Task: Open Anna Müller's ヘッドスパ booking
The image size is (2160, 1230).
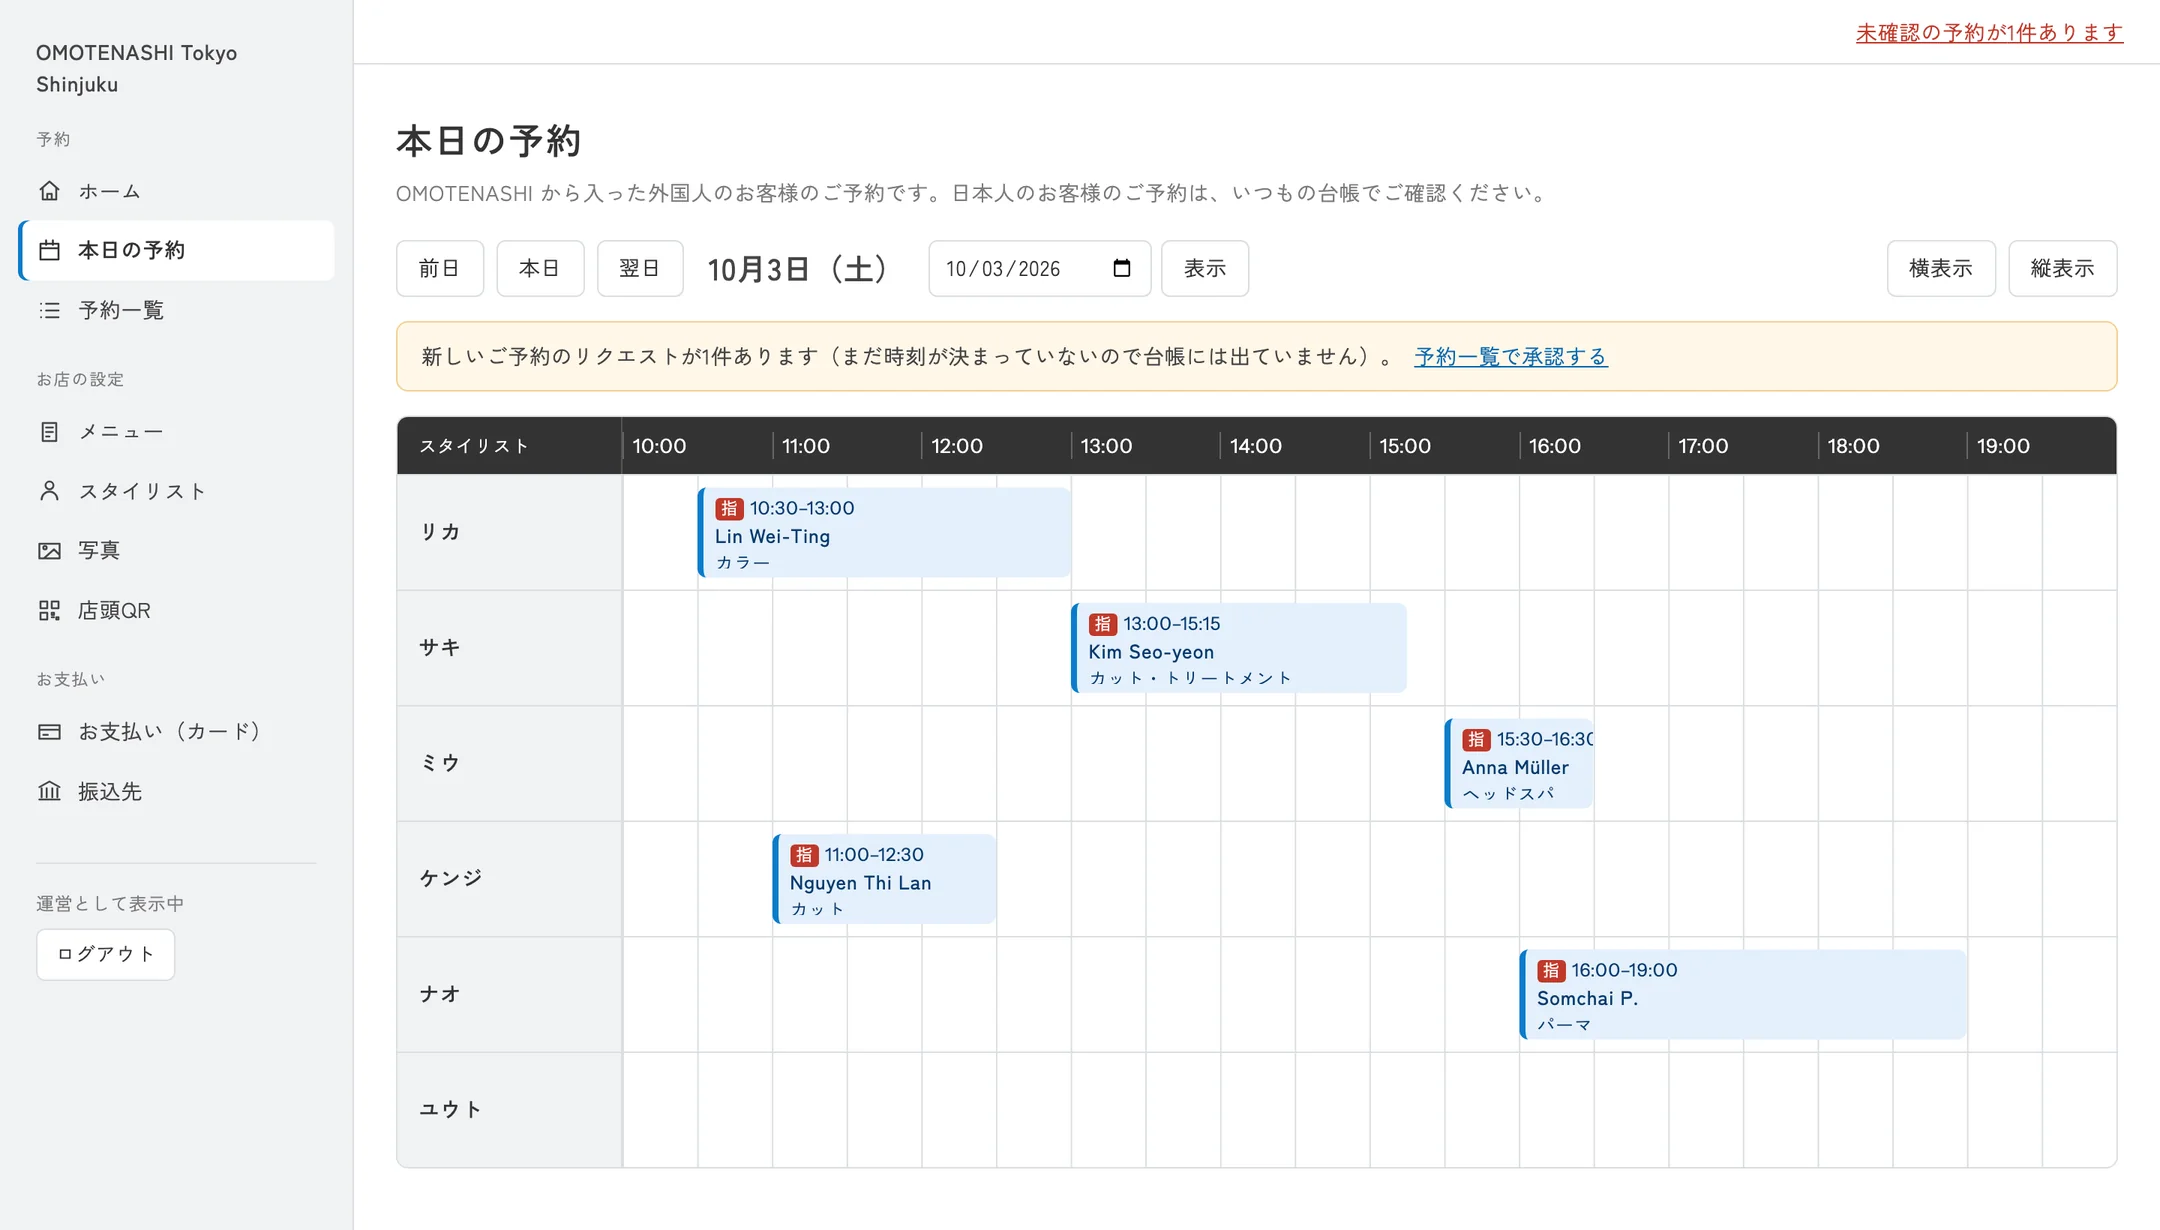Action: click(x=1519, y=764)
